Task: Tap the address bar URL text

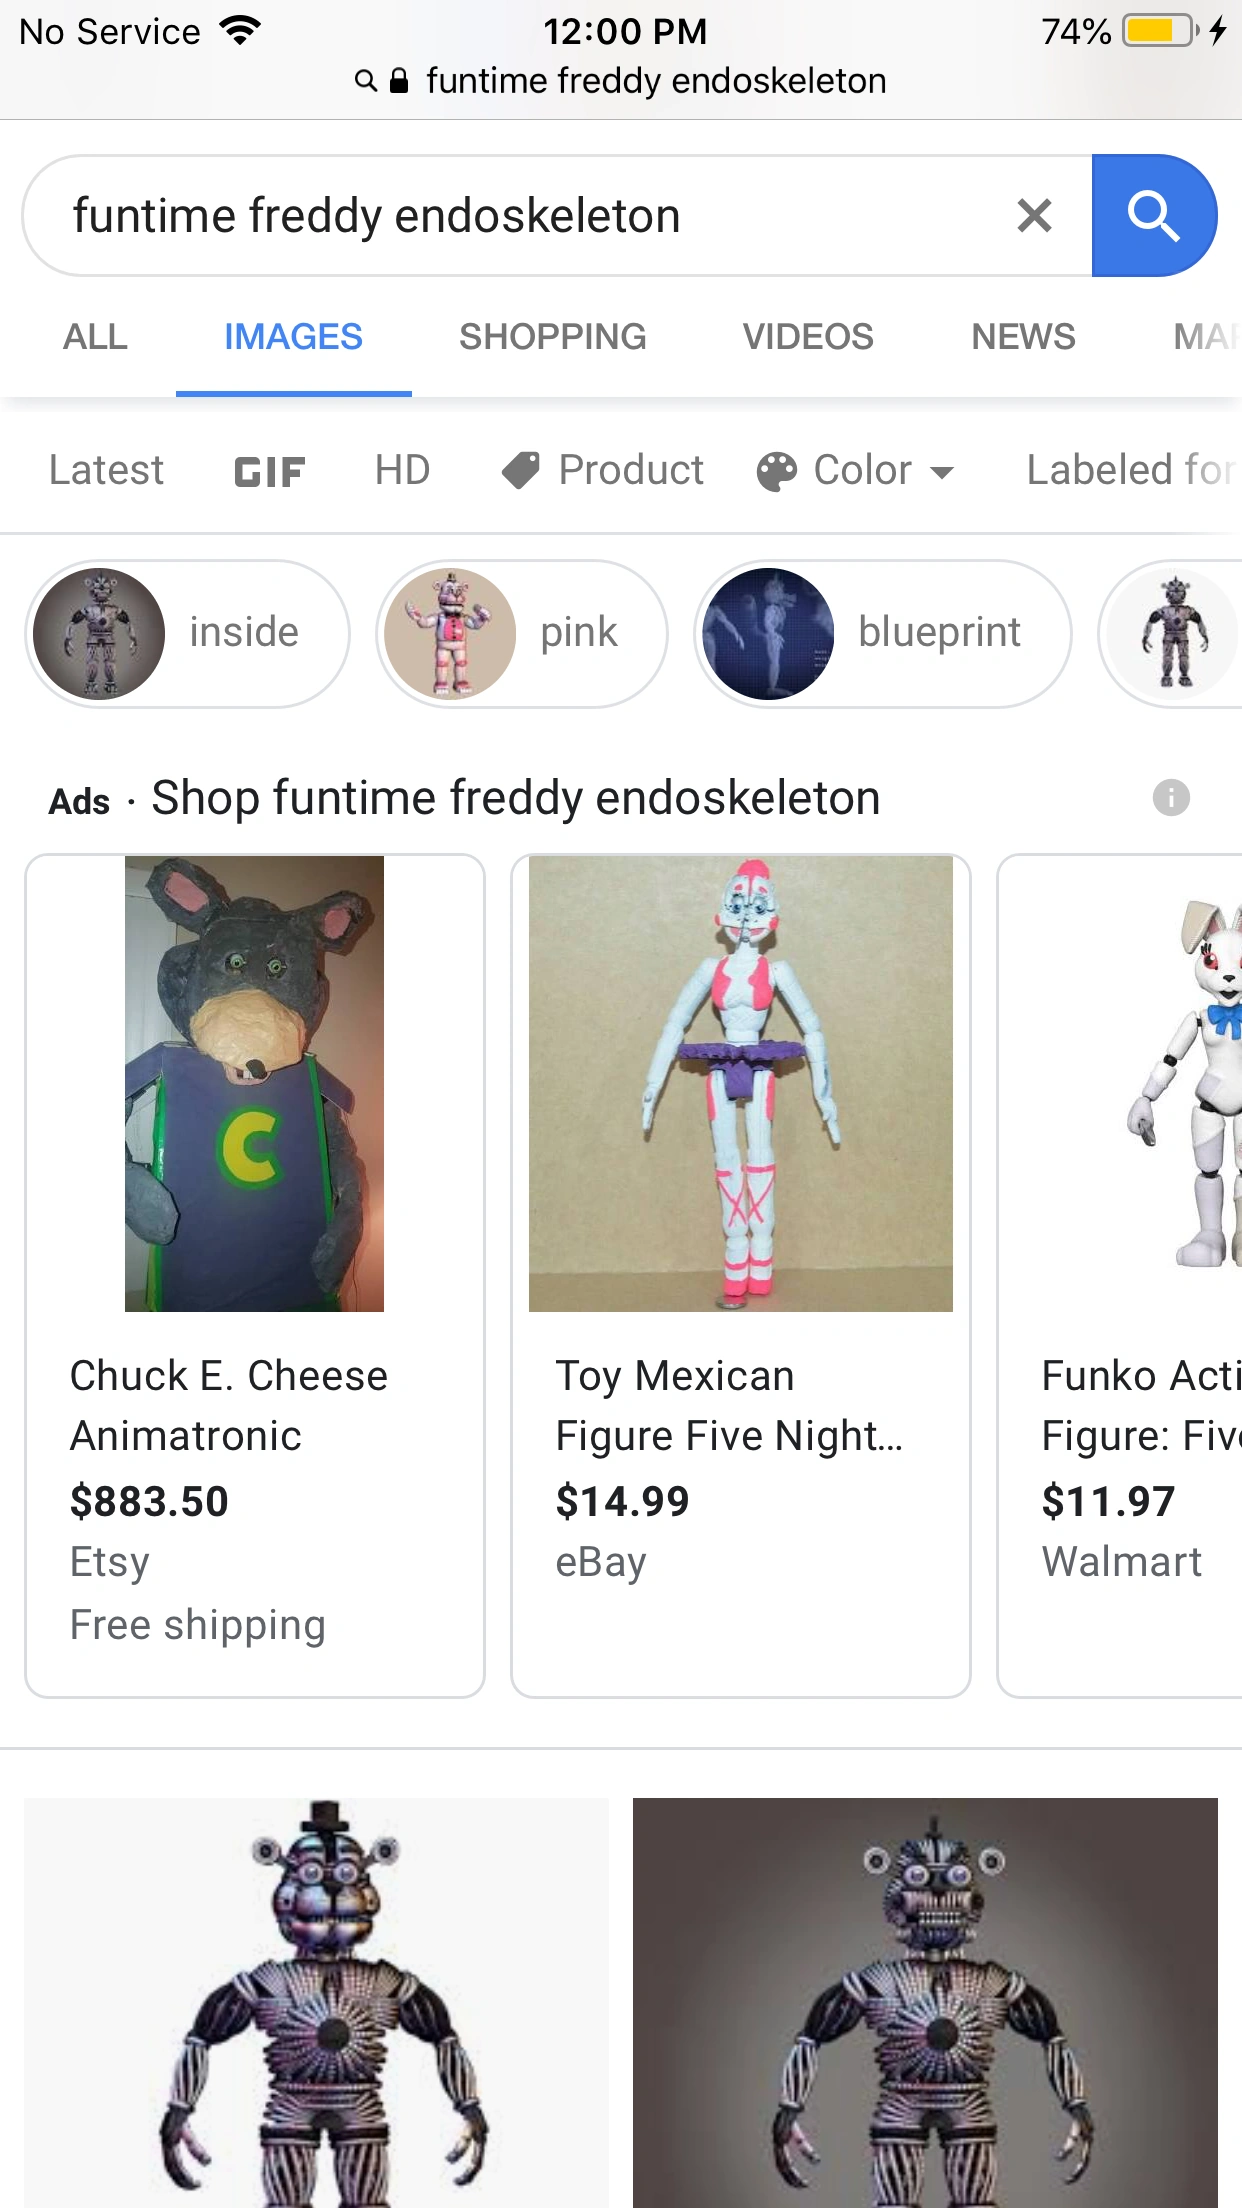Action: 656,81
